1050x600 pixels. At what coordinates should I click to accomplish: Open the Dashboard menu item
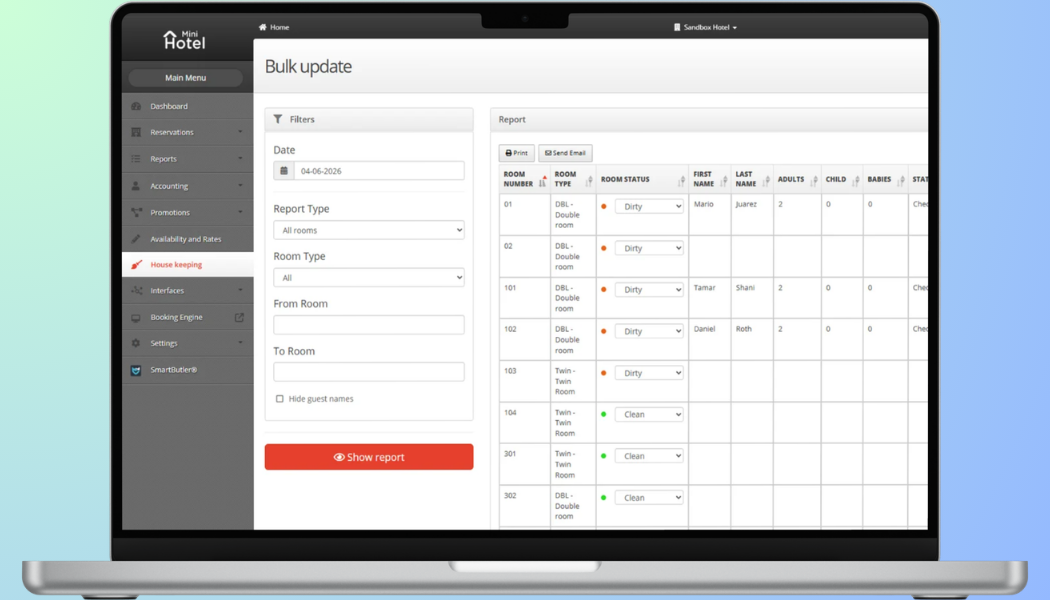188,106
